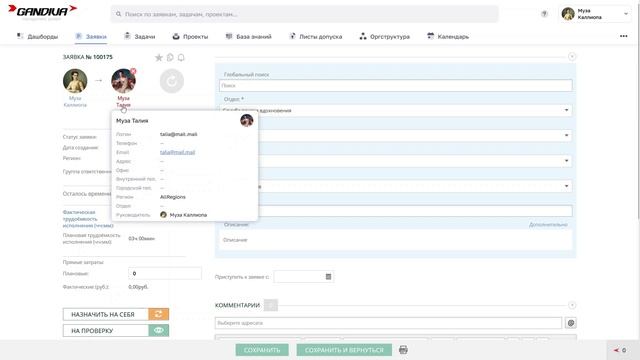Open the Листы допуска tab
Viewport: 640px width, 360px height.
point(316,36)
